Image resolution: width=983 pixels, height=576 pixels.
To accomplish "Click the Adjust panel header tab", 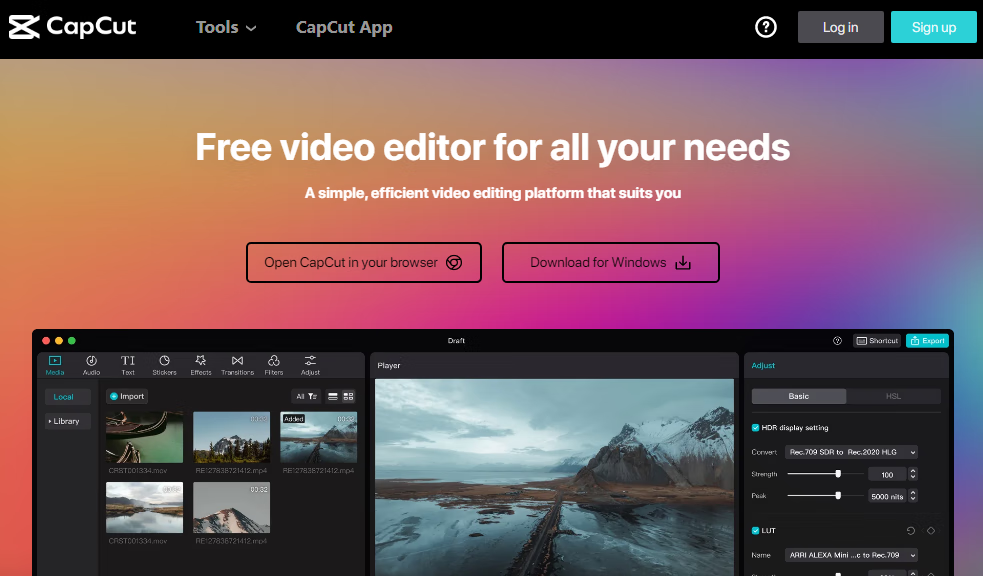I will coord(763,365).
